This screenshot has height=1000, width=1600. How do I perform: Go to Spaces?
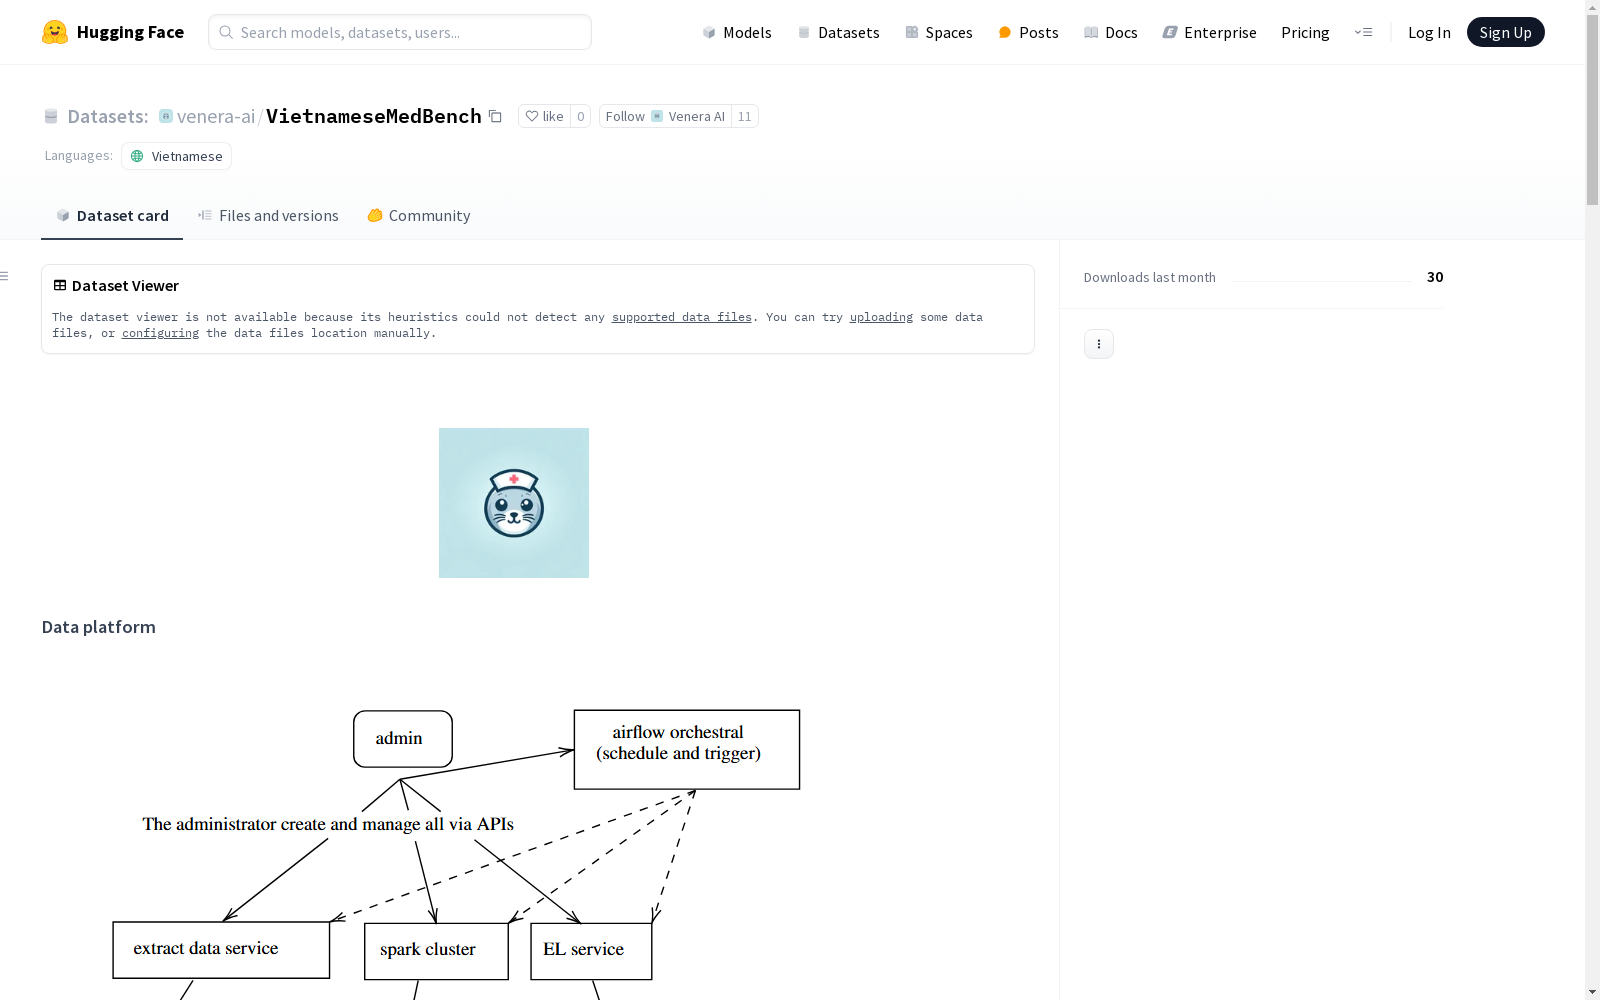pyautogui.click(x=939, y=32)
